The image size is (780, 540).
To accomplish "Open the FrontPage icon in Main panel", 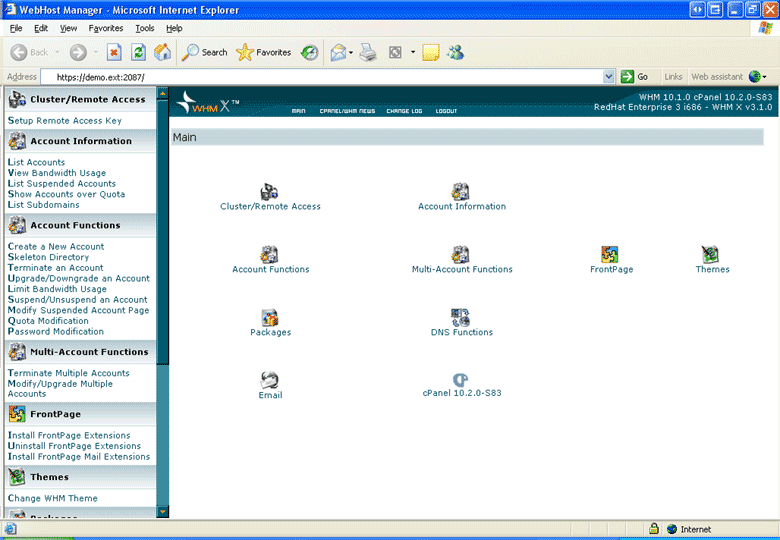I will [x=610, y=255].
